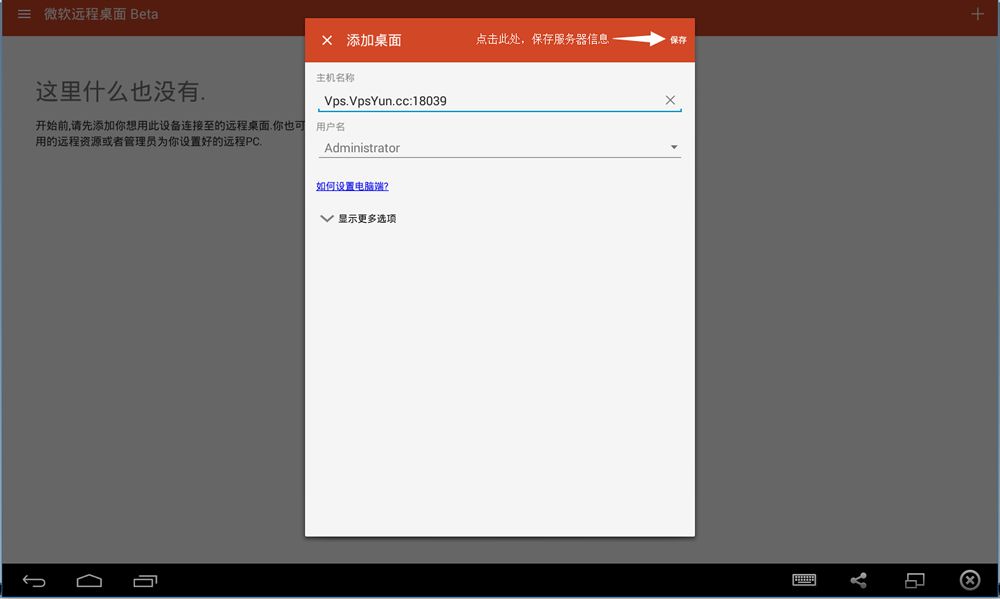The width and height of the screenshot is (1000, 599).
Task: Click the 用户名 field label
Action: (x=330, y=127)
